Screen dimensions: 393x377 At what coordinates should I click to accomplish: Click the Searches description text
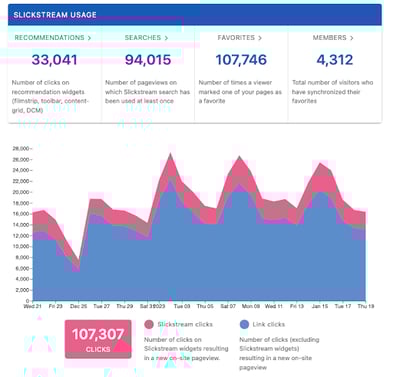(147, 92)
